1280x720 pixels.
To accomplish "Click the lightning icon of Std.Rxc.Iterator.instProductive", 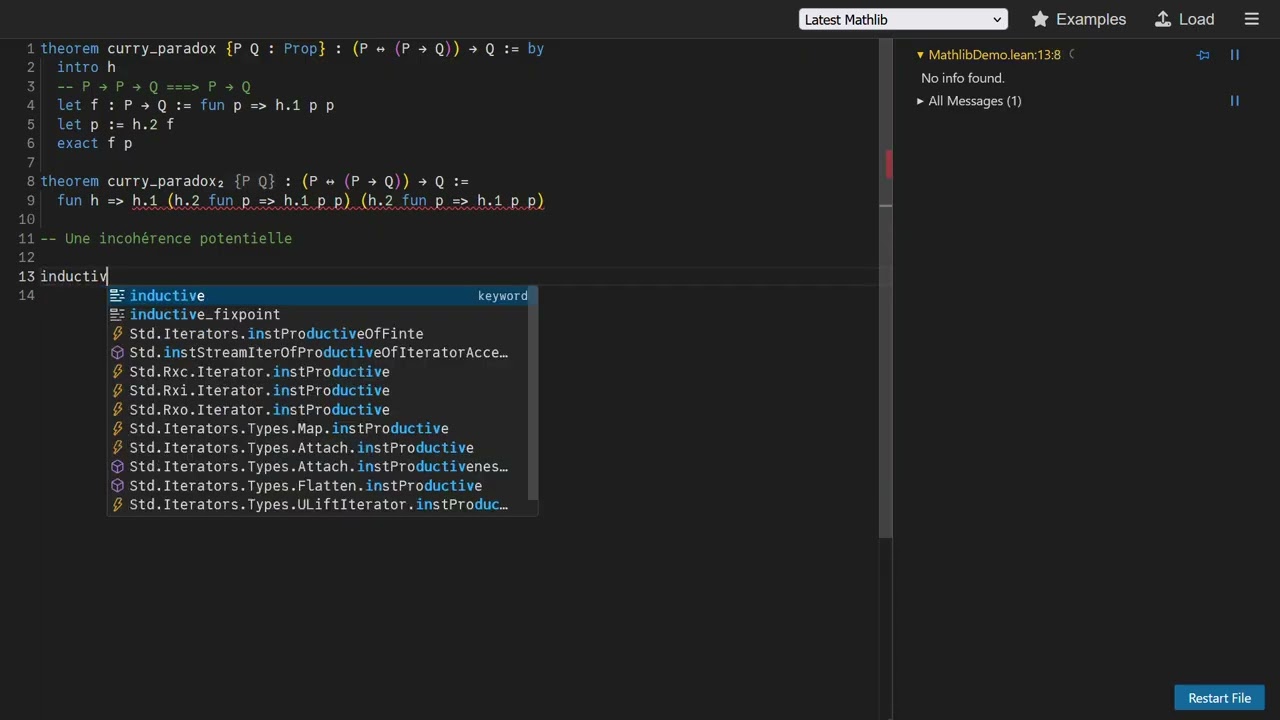I will (x=117, y=372).
